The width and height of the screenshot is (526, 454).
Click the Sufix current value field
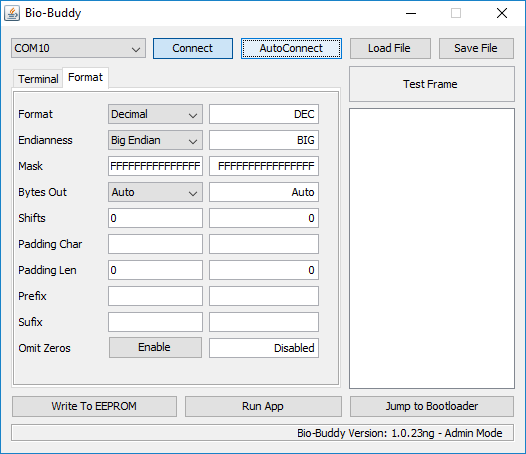click(x=264, y=322)
